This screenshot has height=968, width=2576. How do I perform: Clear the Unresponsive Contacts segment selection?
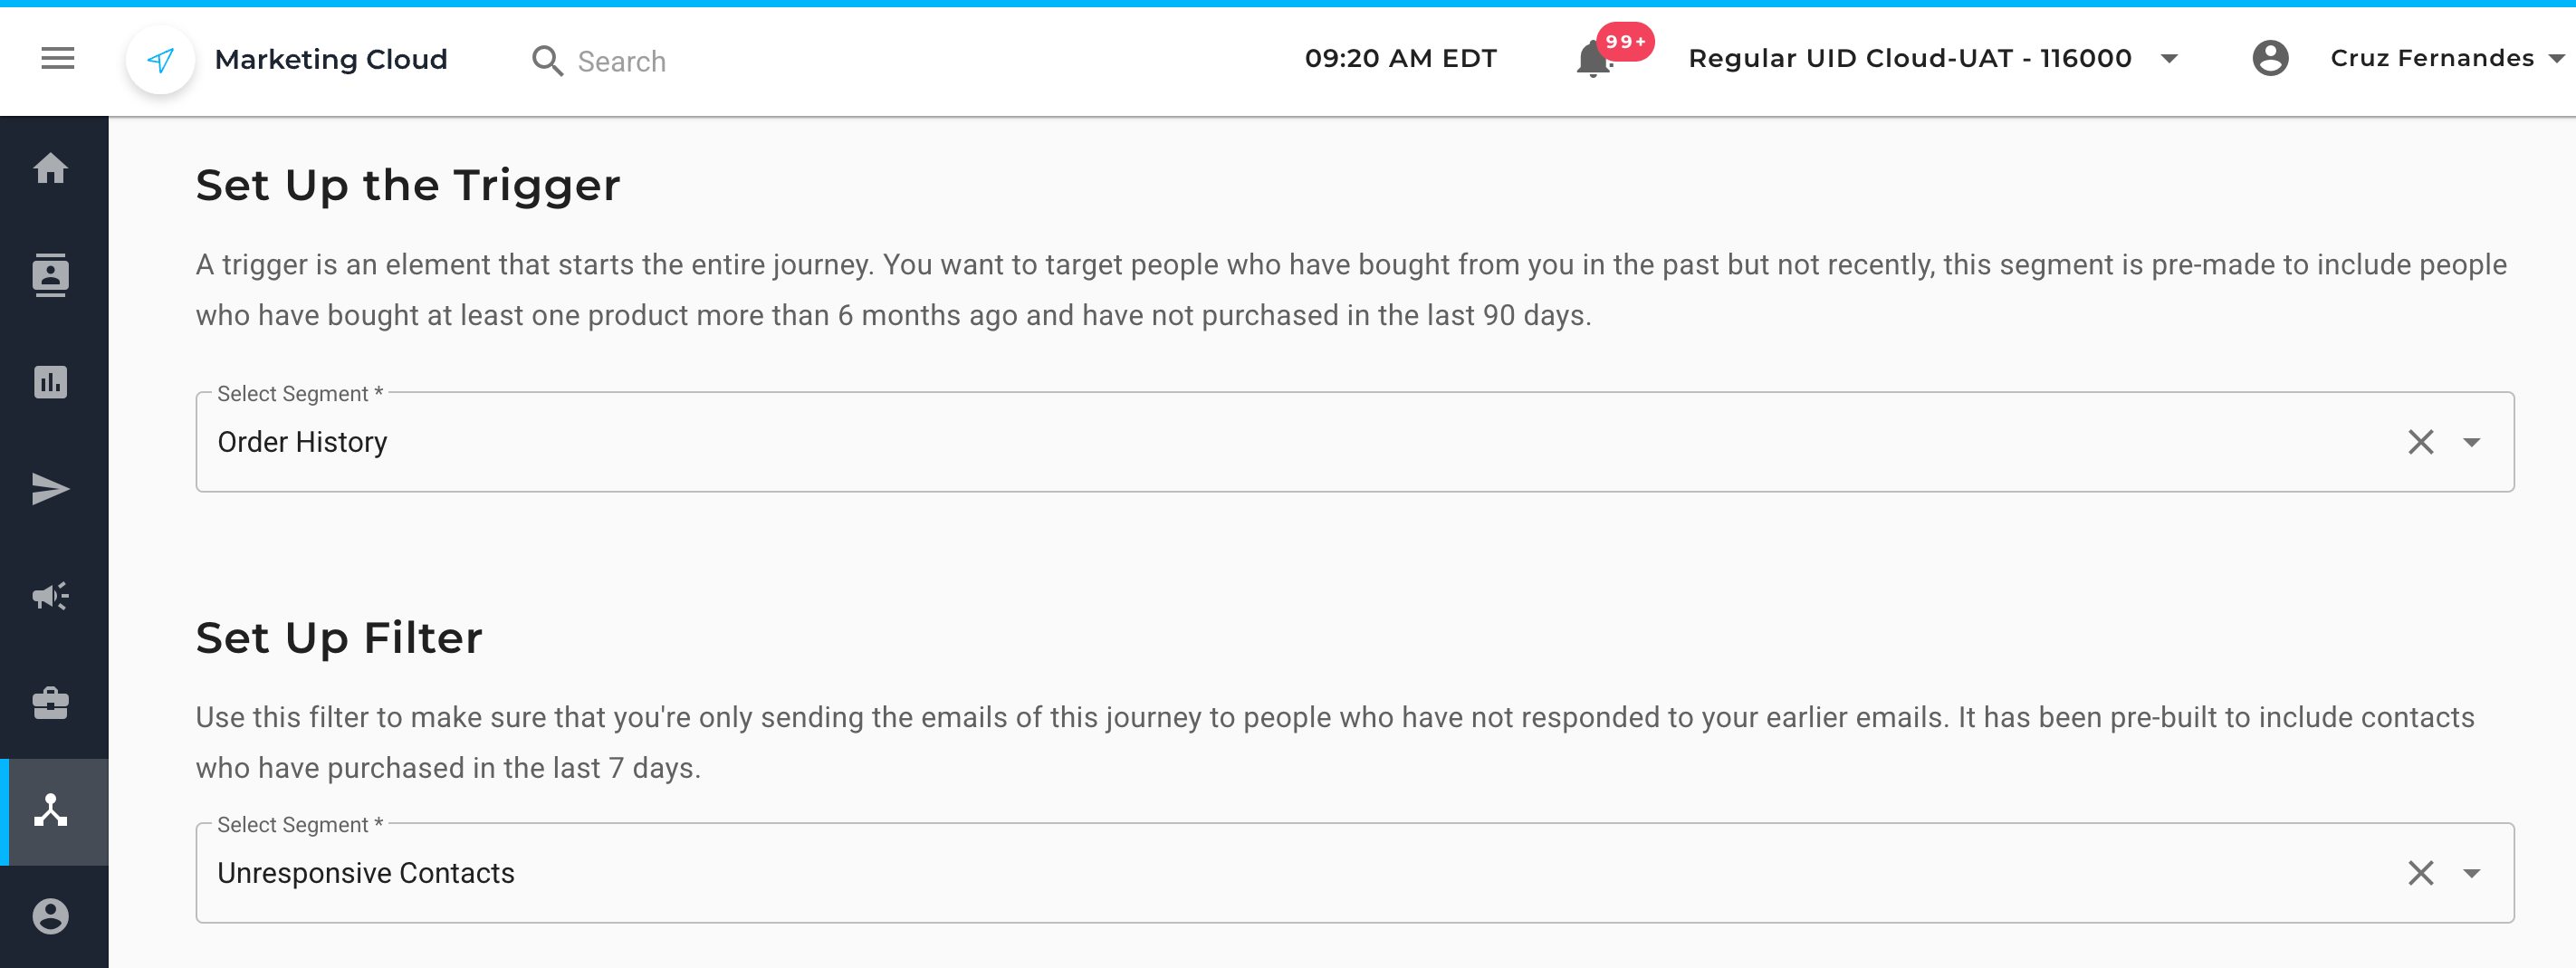[x=2420, y=873]
